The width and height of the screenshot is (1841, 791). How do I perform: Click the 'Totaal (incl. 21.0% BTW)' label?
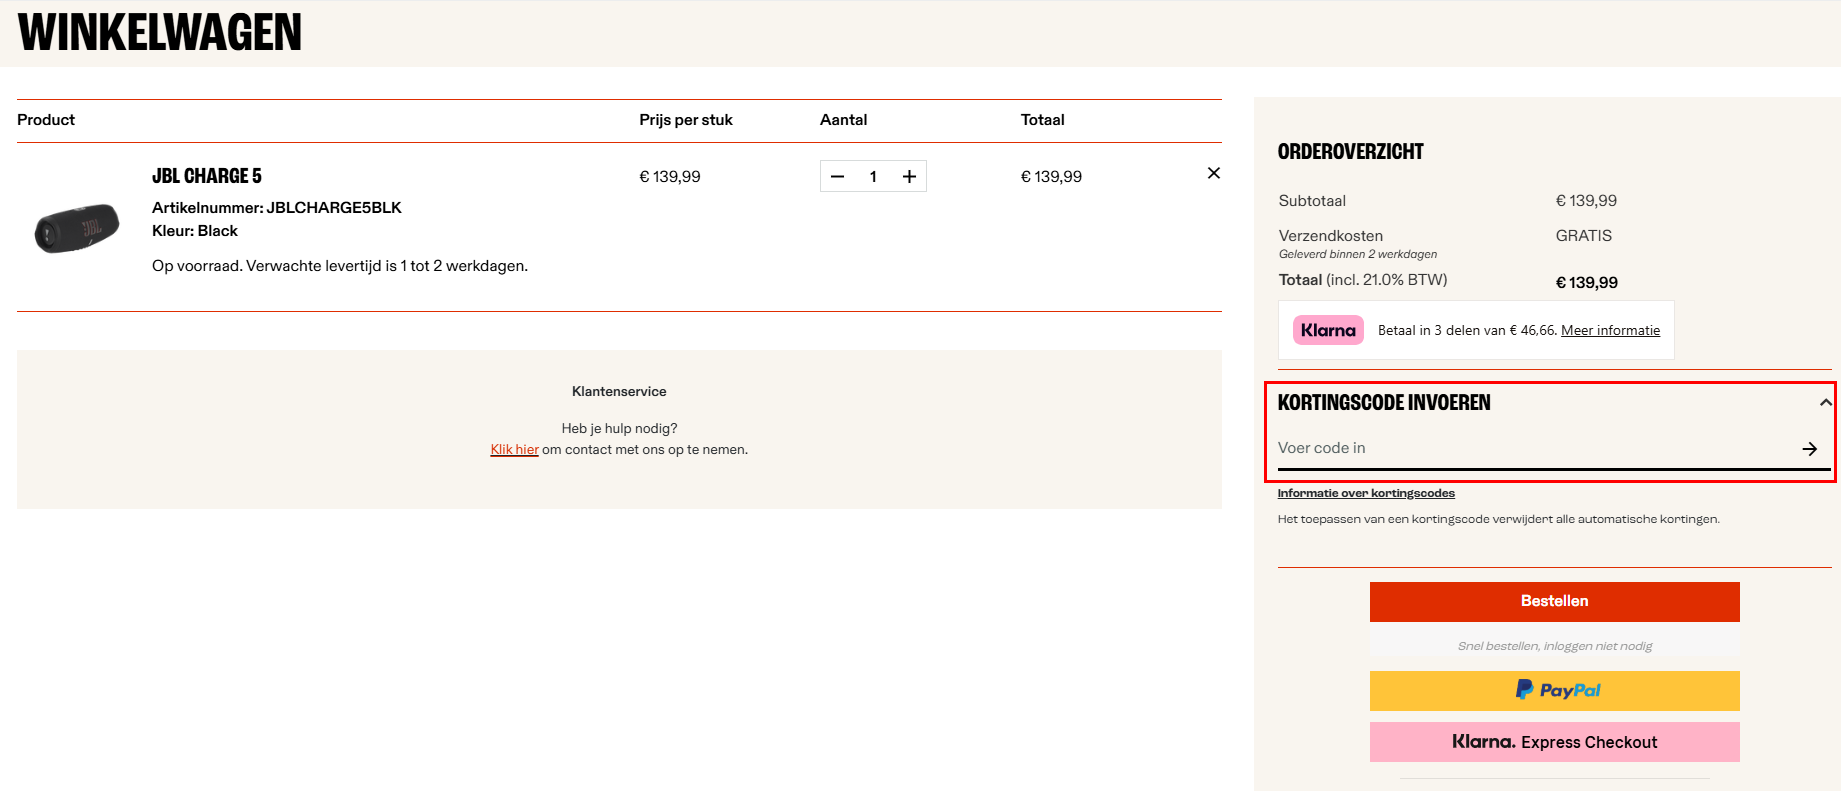coord(1363,280)
